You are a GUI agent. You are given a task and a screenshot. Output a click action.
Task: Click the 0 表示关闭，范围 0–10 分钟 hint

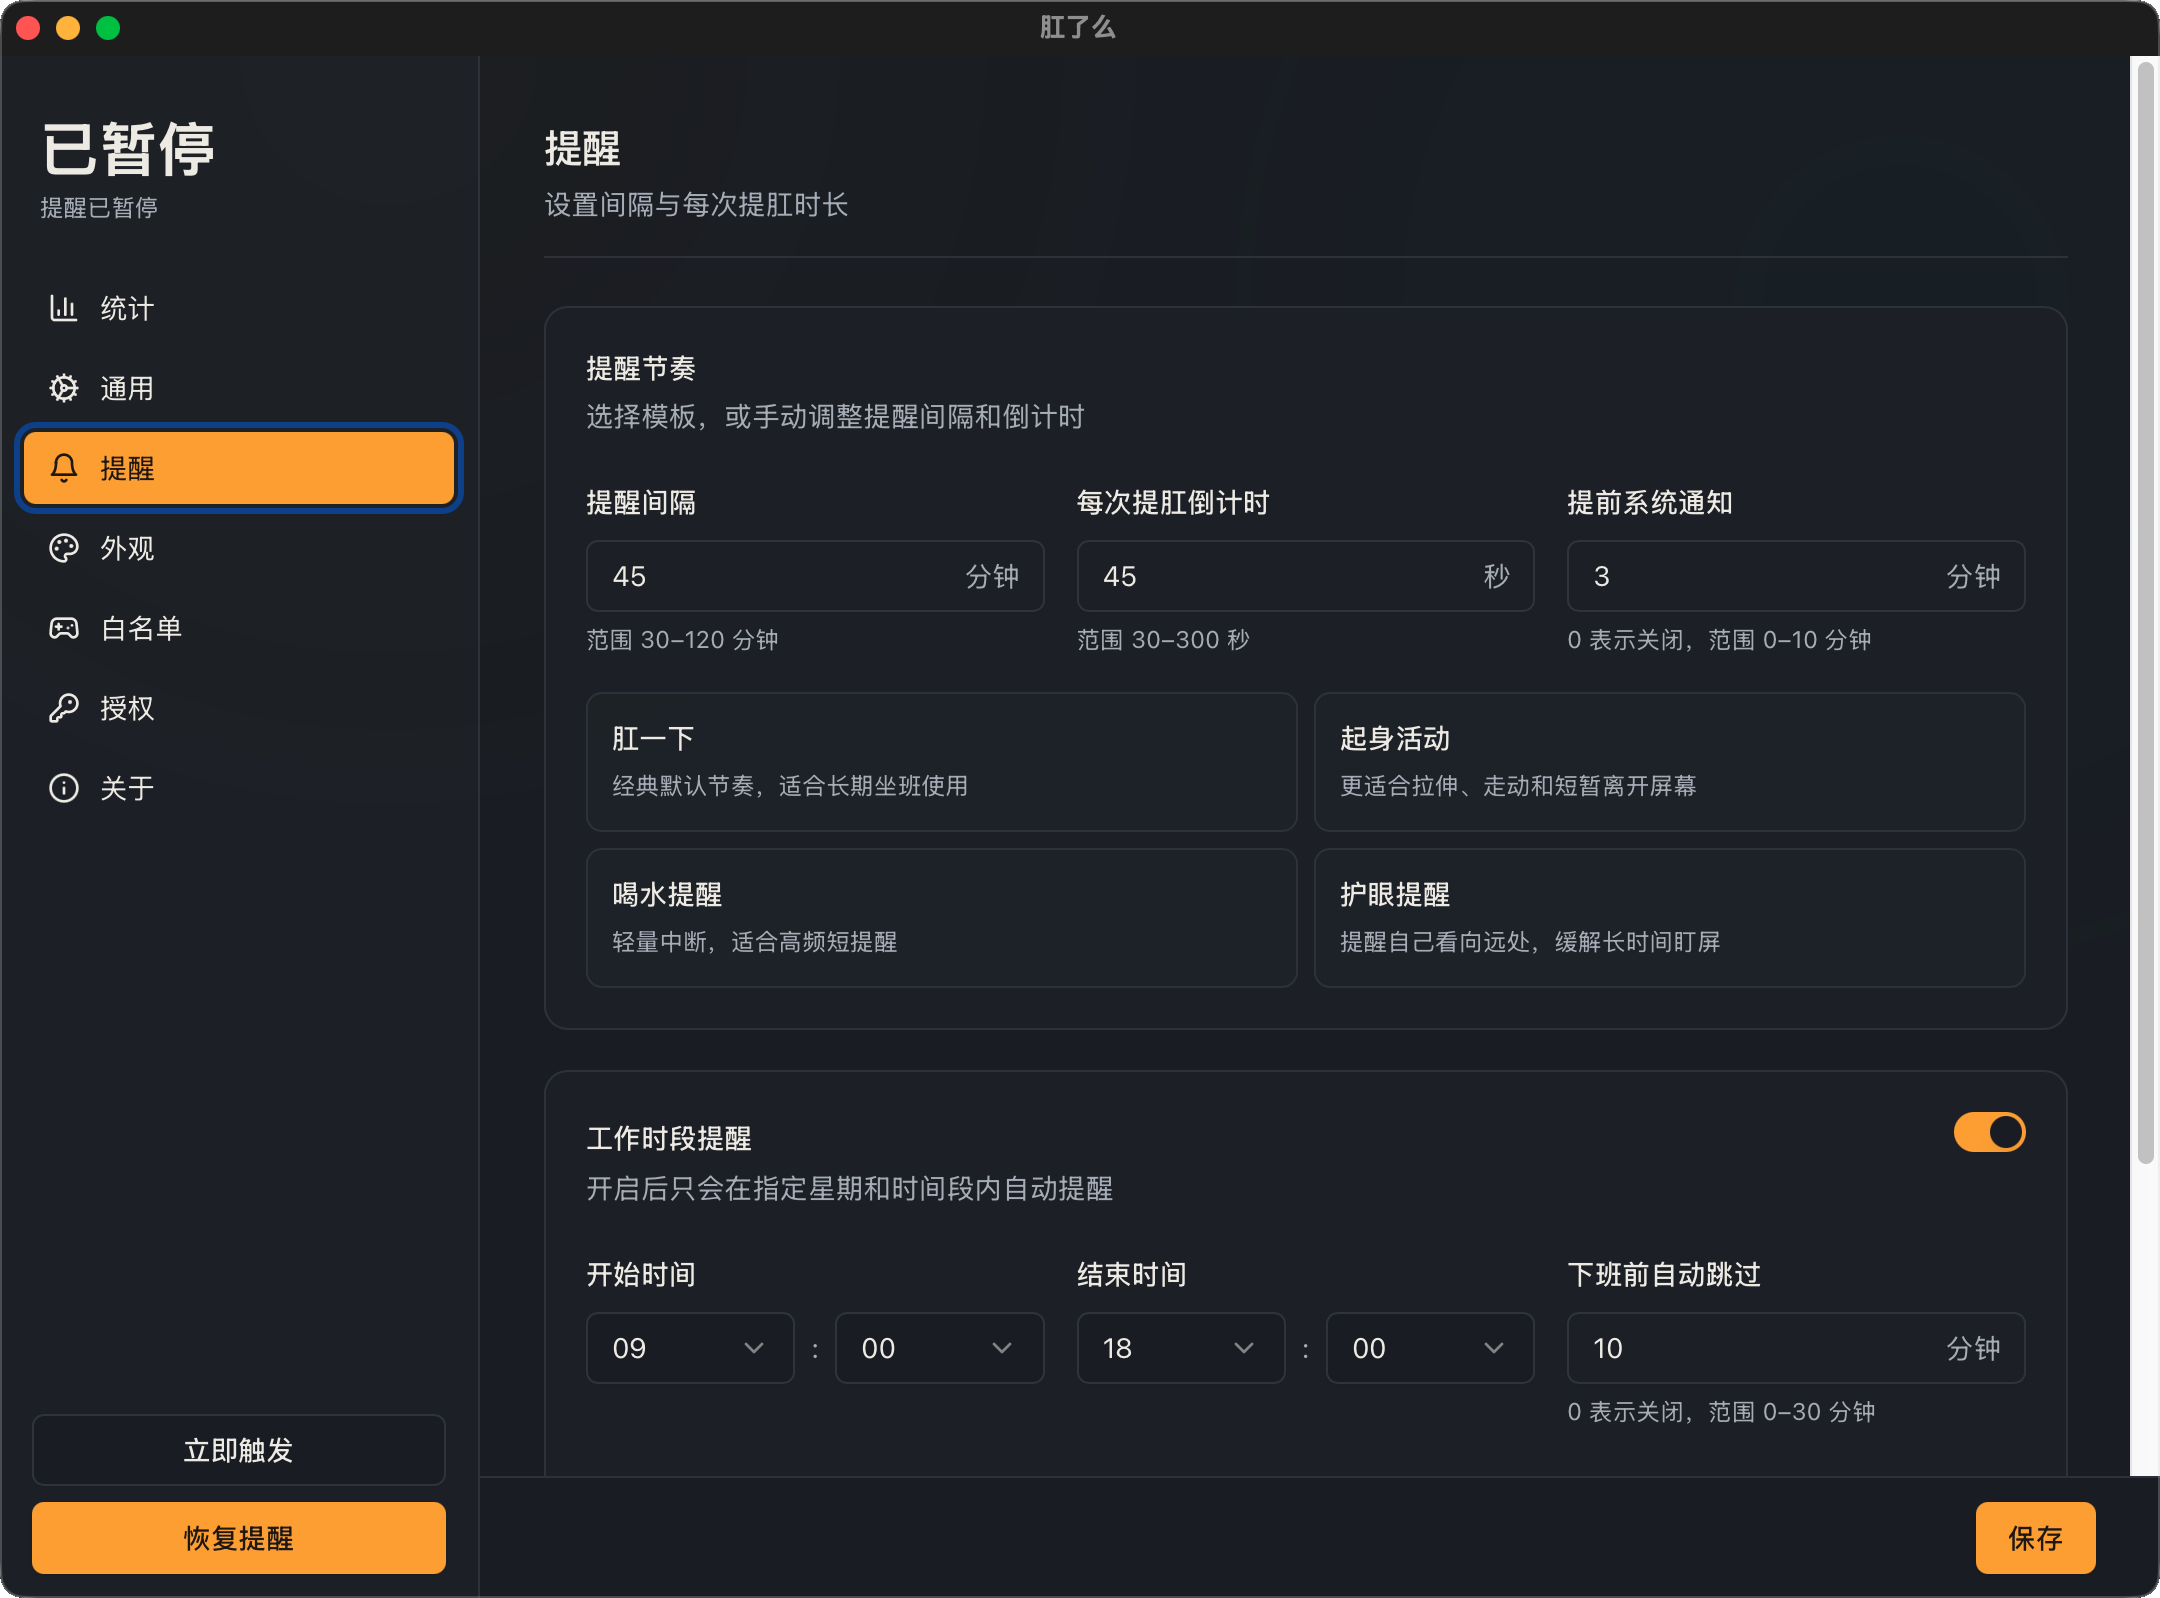tap(1719, 640)
